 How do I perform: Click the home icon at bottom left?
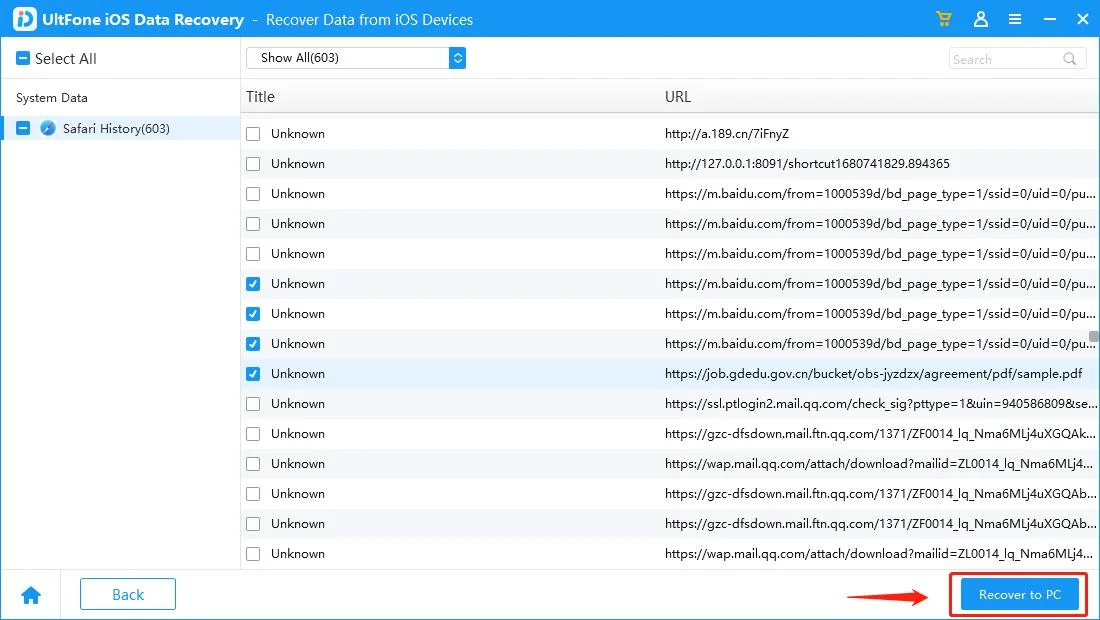31,595
